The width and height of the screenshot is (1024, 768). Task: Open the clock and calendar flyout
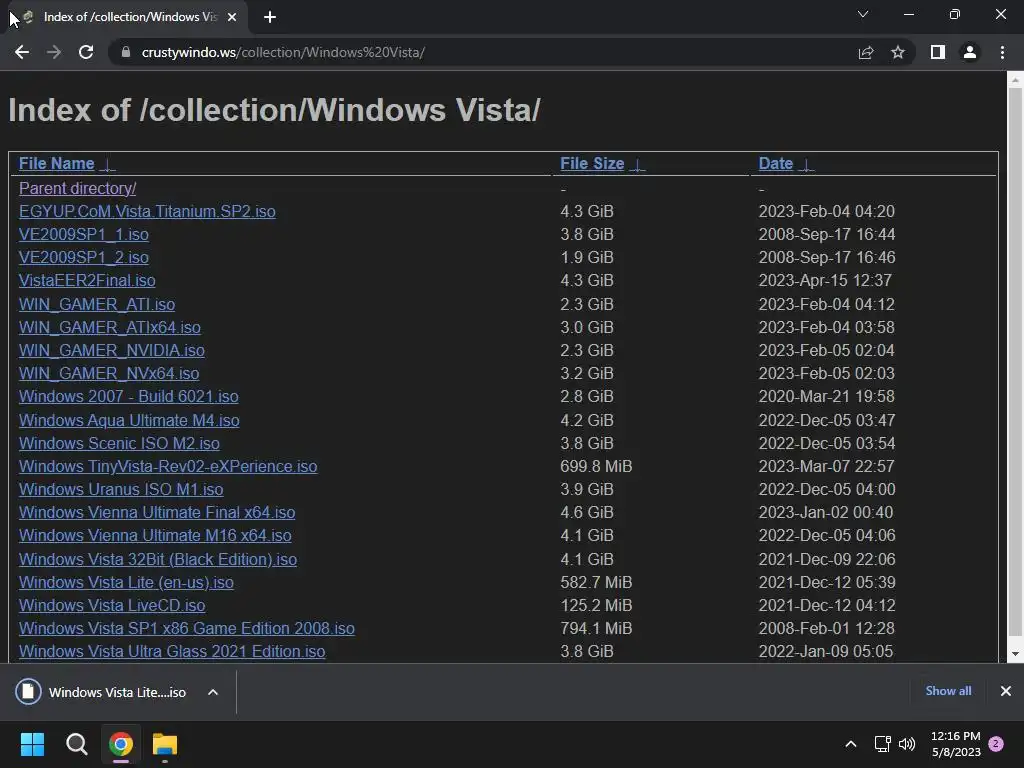[956, 744]
